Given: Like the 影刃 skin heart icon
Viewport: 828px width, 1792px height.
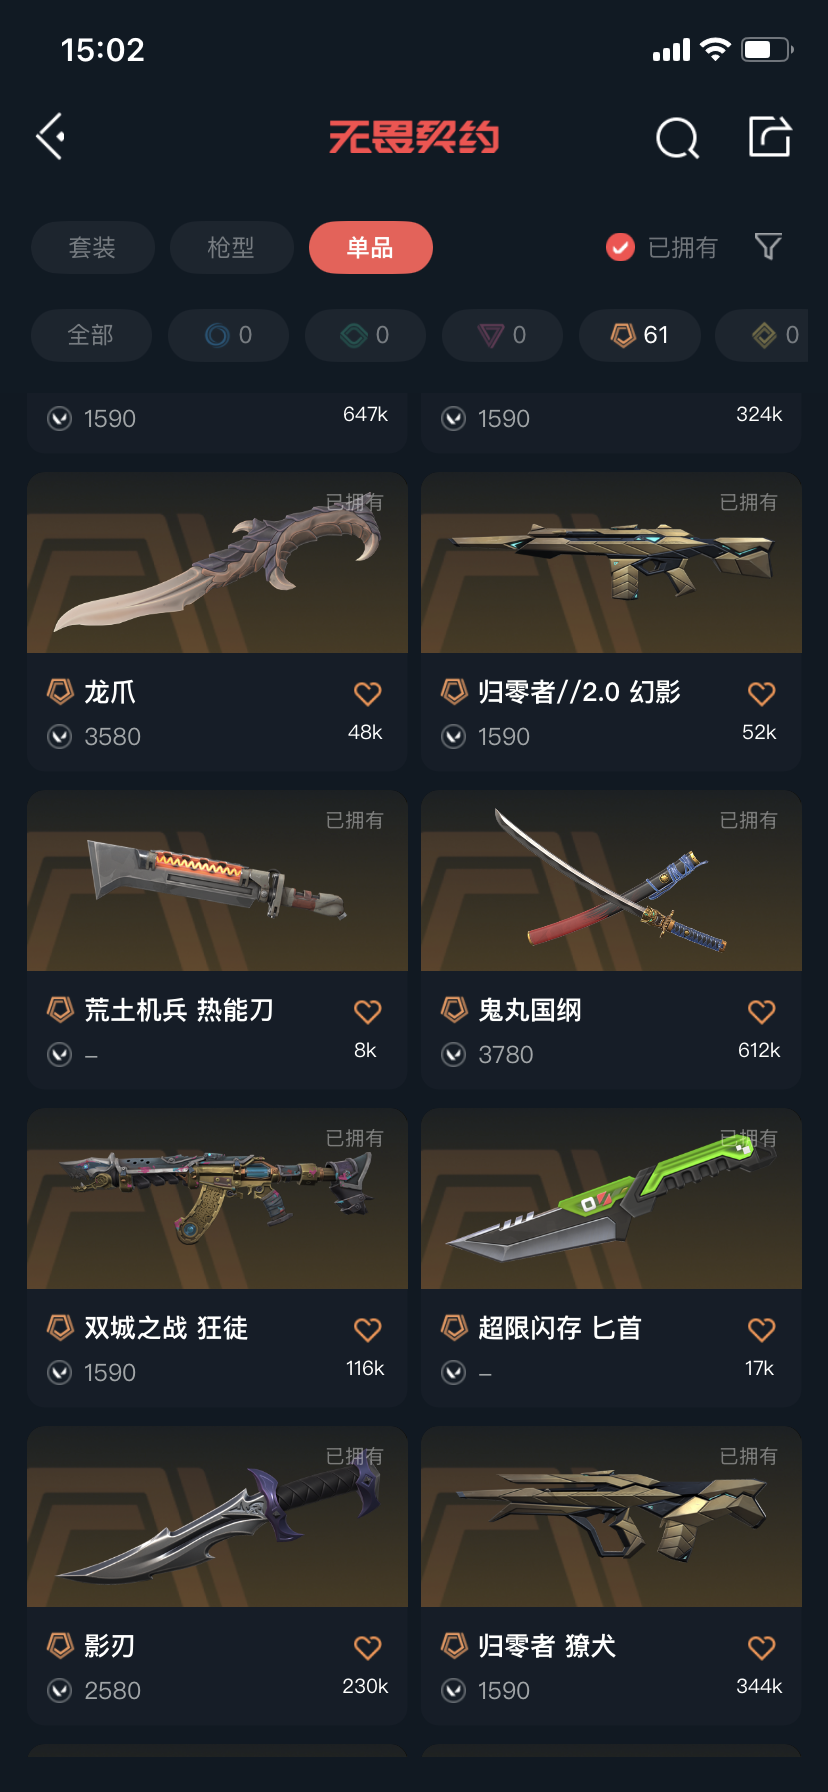Looking at the screenshot, I should coord(368,1647).
